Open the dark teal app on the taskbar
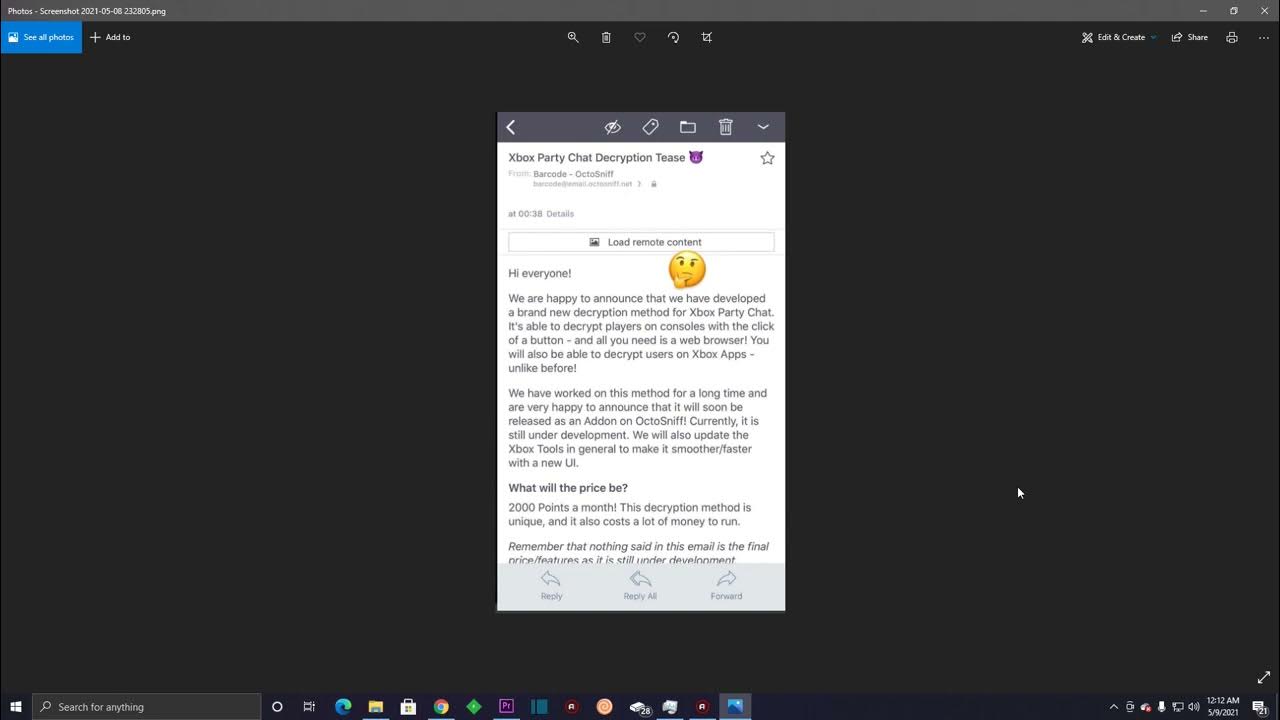The image size is (1280, 720). 539,706
